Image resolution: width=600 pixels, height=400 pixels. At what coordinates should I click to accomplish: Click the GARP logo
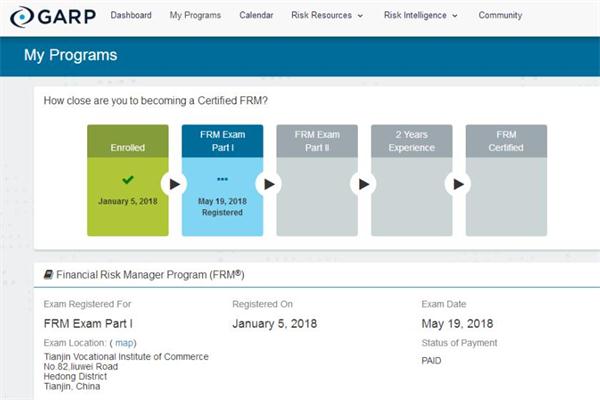coord(53,17)
